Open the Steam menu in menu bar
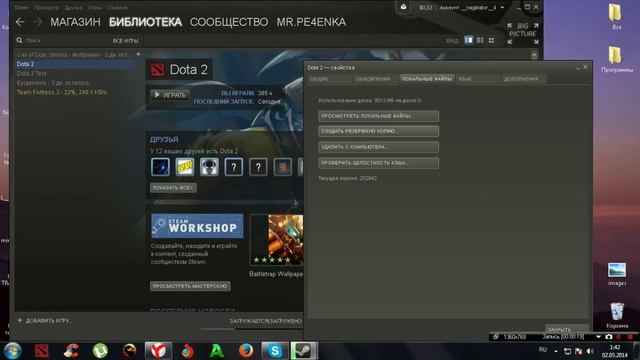The width and height of the screenshot is (640, 360). coord(21,7)
